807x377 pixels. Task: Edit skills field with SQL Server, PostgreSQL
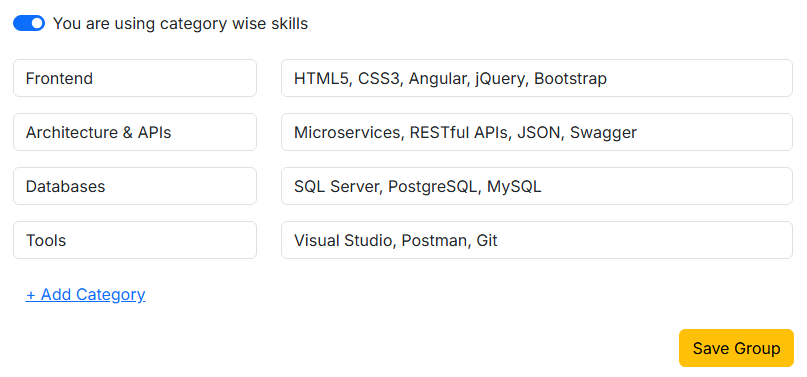[x=537, y=186]
